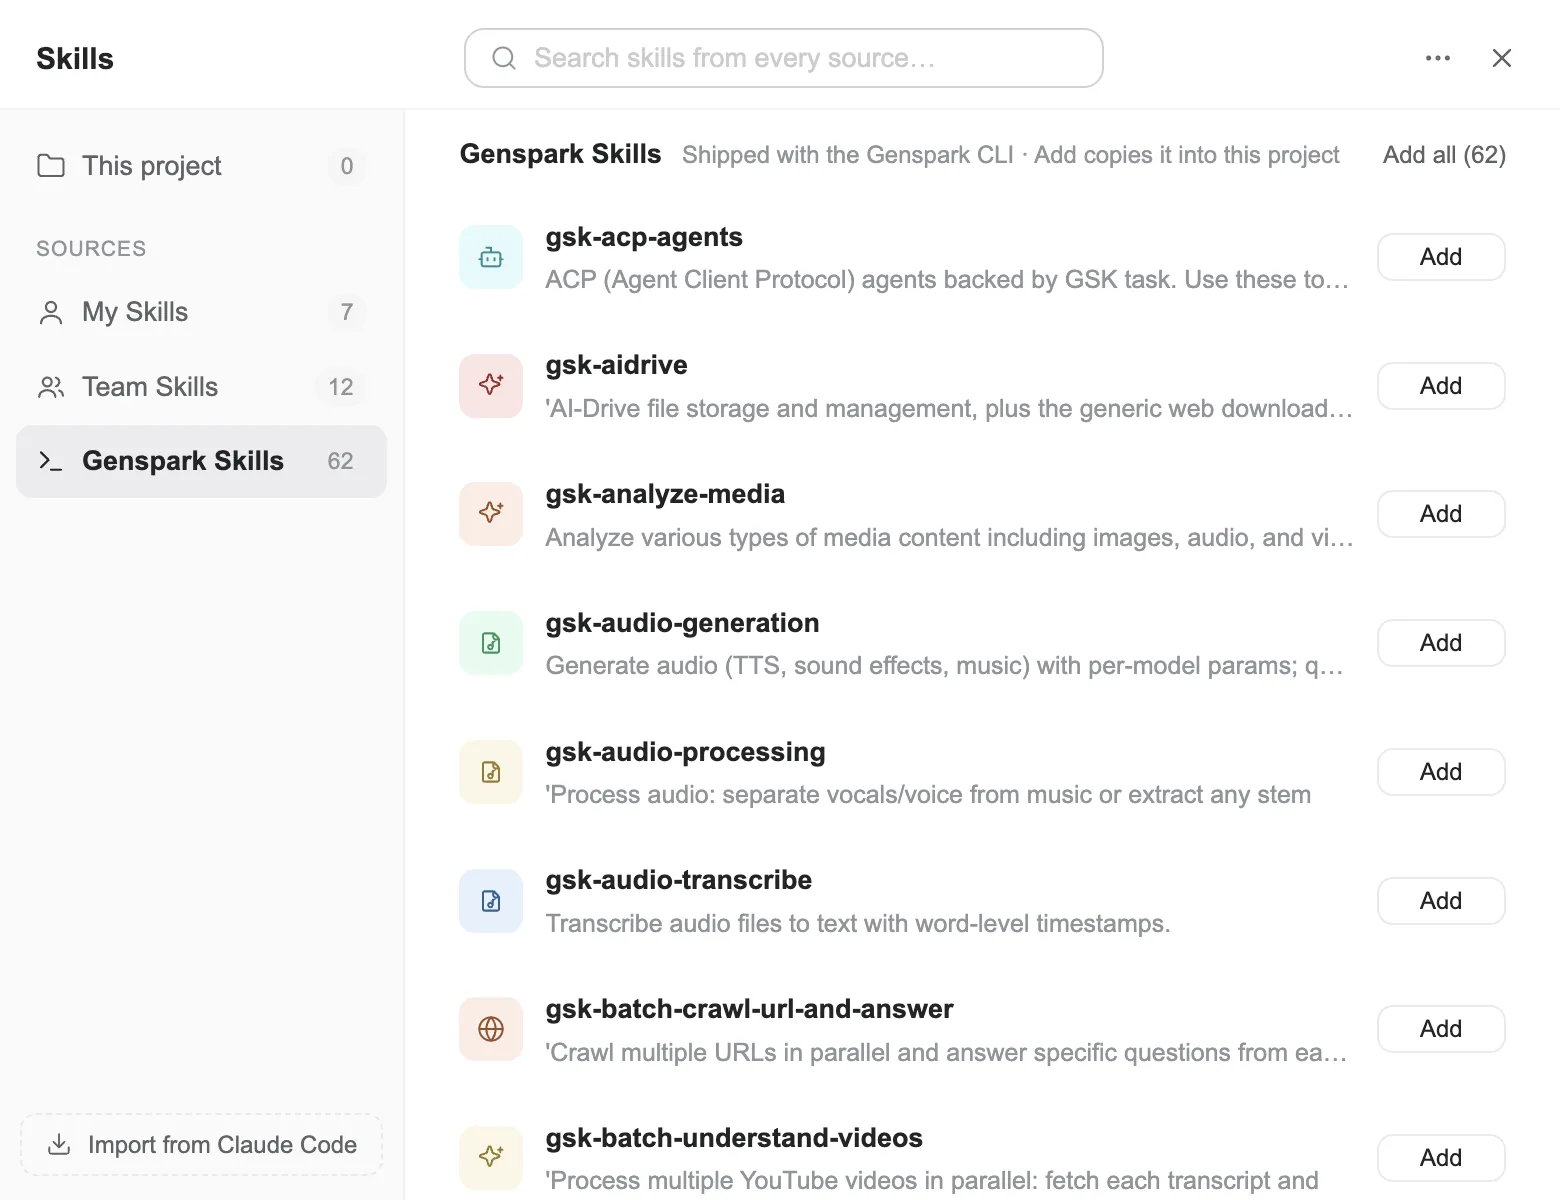Click Add all (62) link
Viewport: 1560px width, 1200px height.
point(1444,155)
